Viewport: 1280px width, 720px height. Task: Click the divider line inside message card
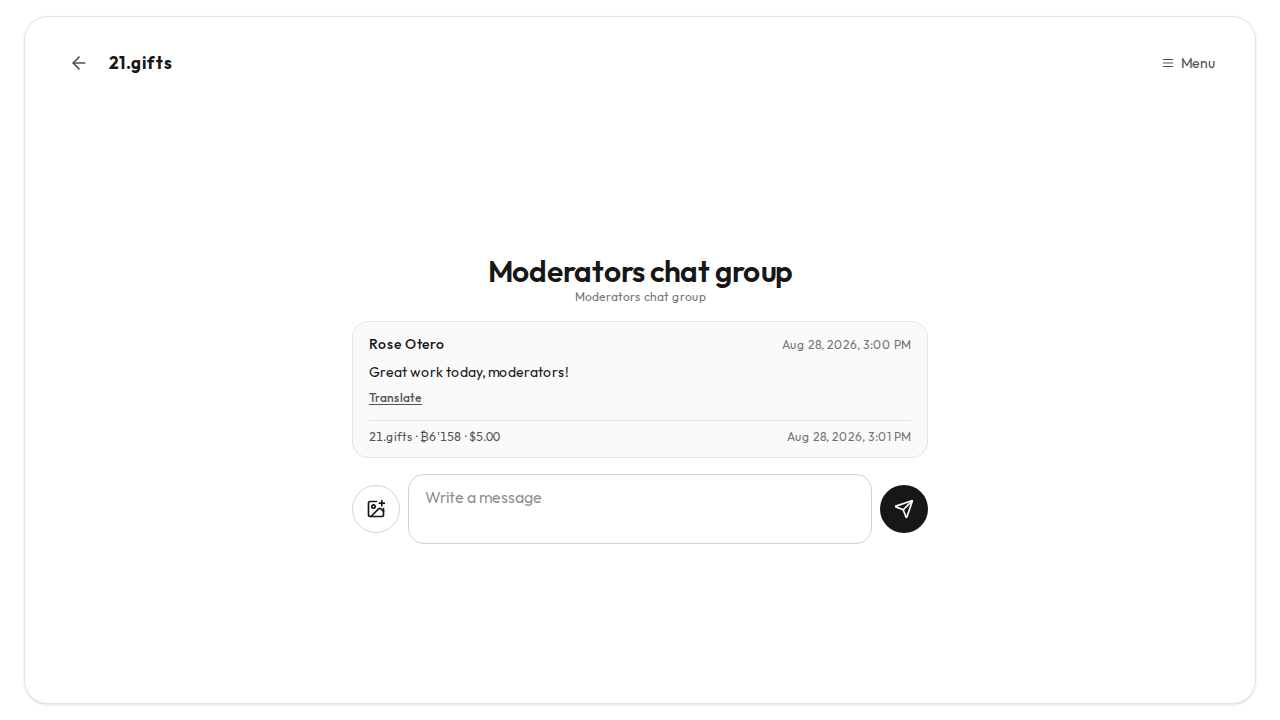(640, 420)
